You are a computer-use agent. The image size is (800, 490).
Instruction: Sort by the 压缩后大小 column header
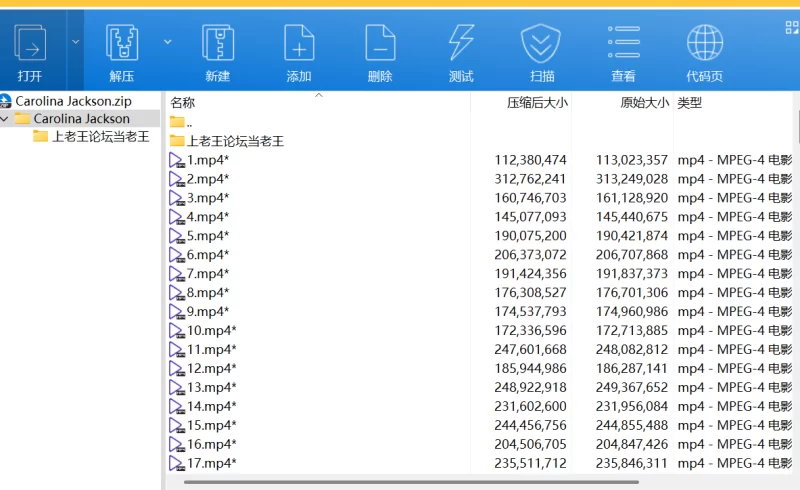point(537,103)
